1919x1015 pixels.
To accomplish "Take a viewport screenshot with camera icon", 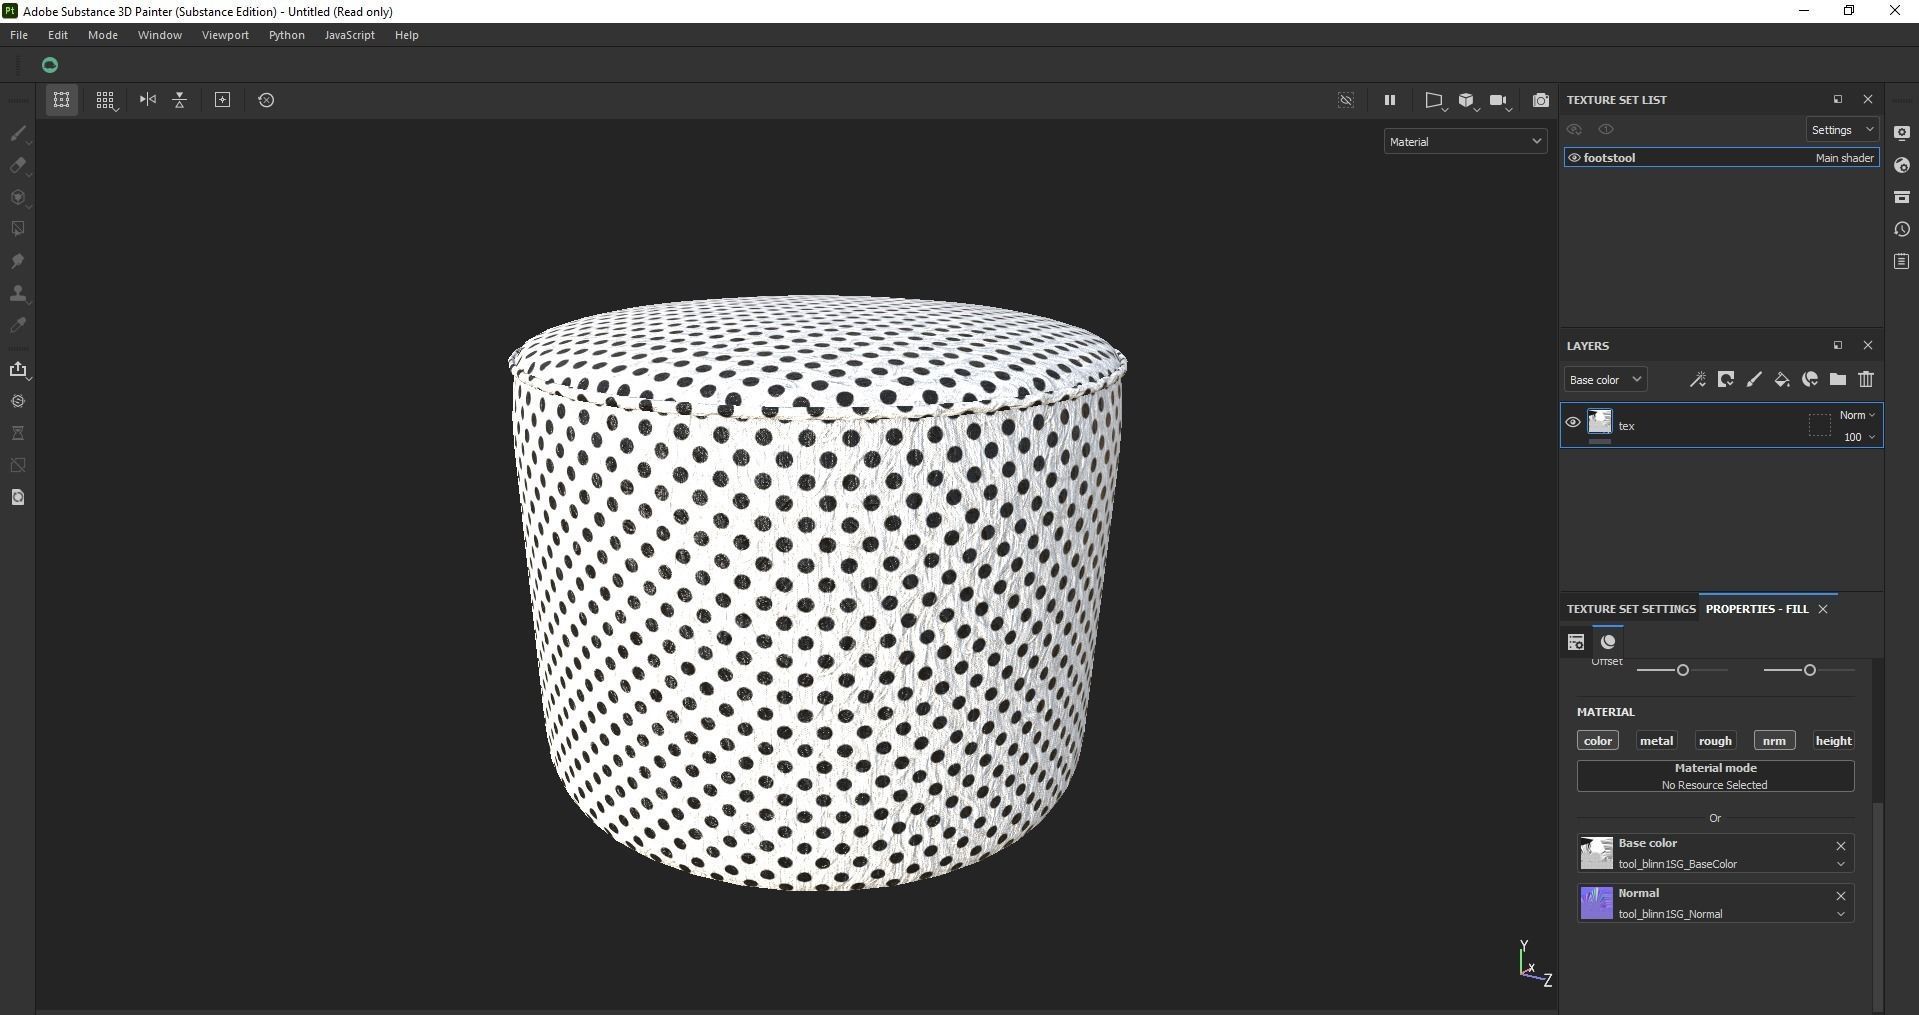I will click(1540, 100).
